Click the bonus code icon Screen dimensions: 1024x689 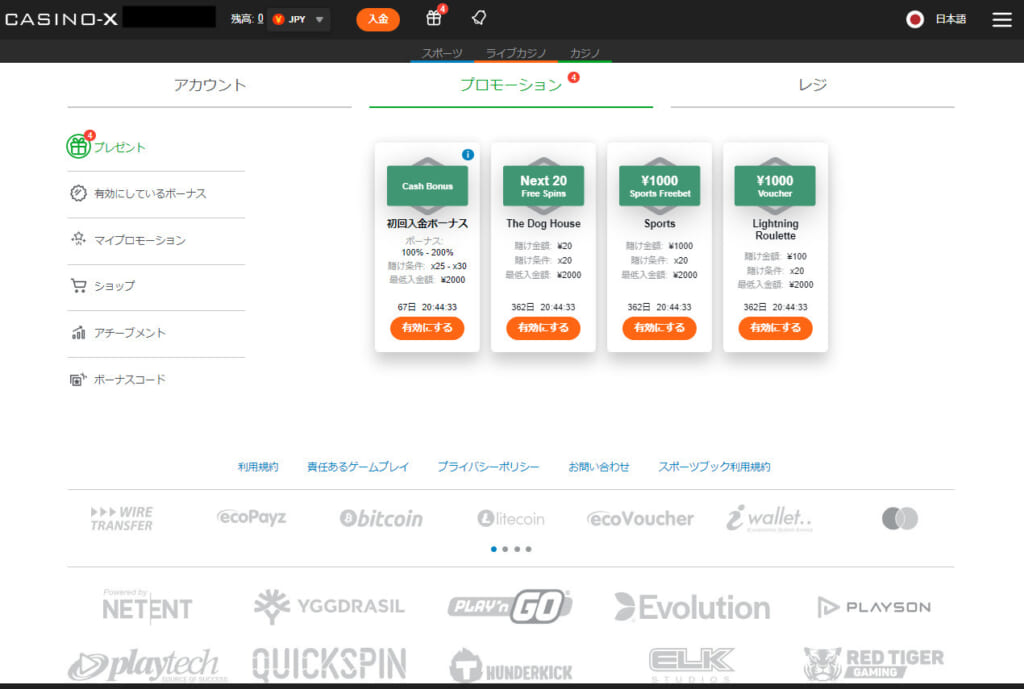[x=78, y=379]
